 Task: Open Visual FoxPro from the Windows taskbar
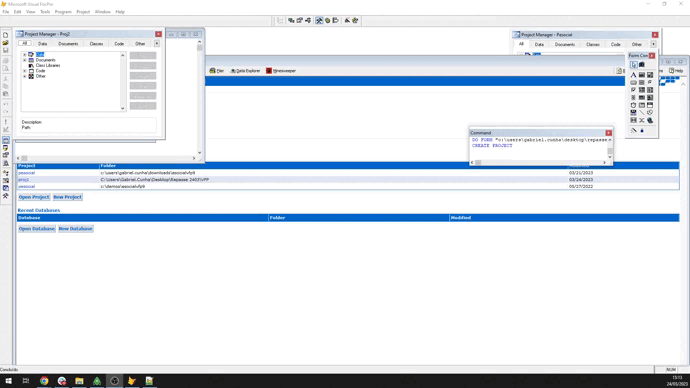pos(132,381)
